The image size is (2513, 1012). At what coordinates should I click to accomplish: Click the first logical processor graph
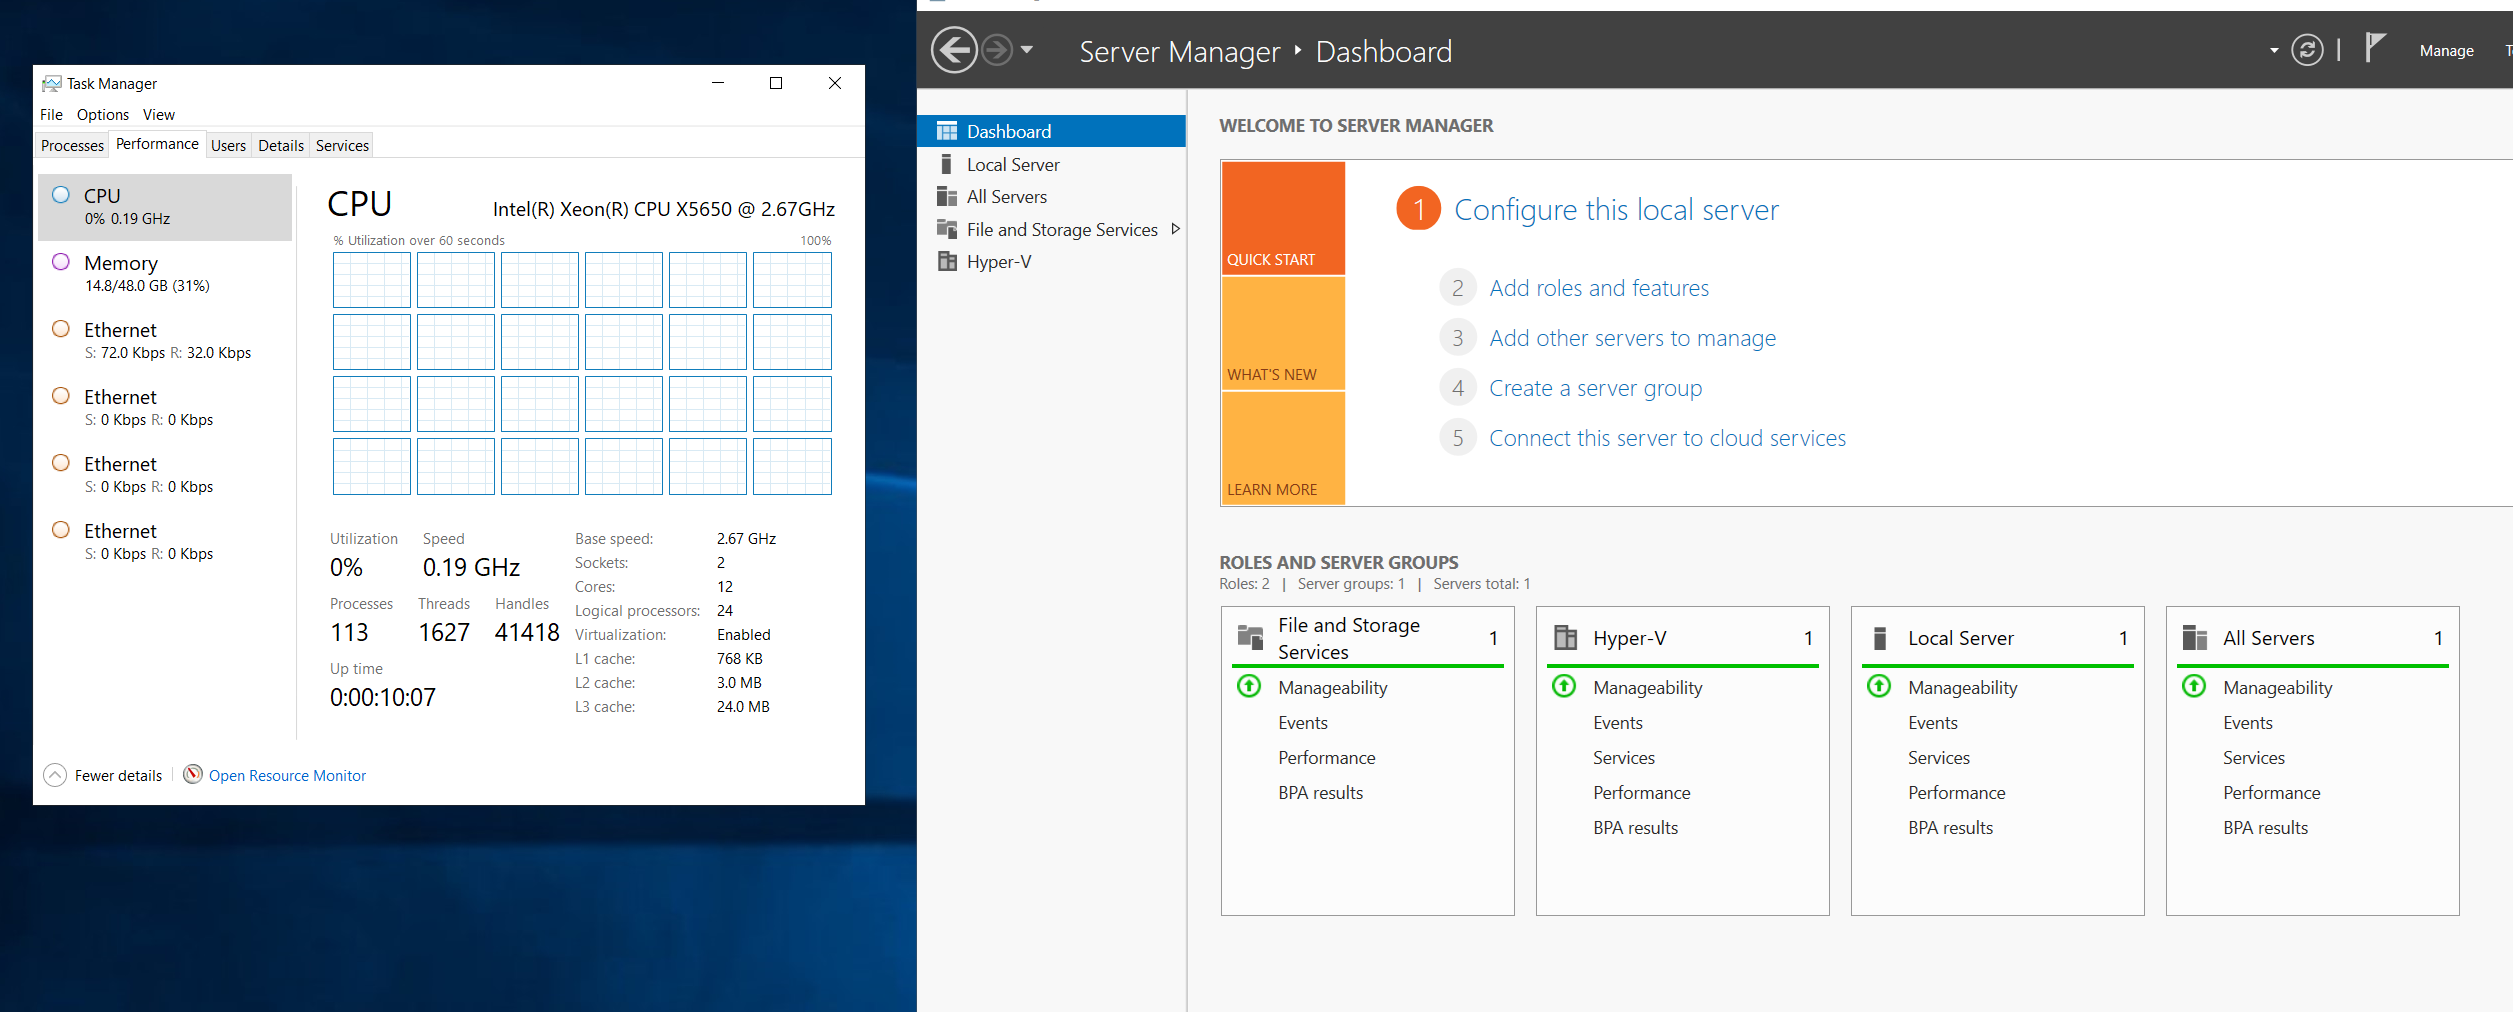[x=372, y=280]
